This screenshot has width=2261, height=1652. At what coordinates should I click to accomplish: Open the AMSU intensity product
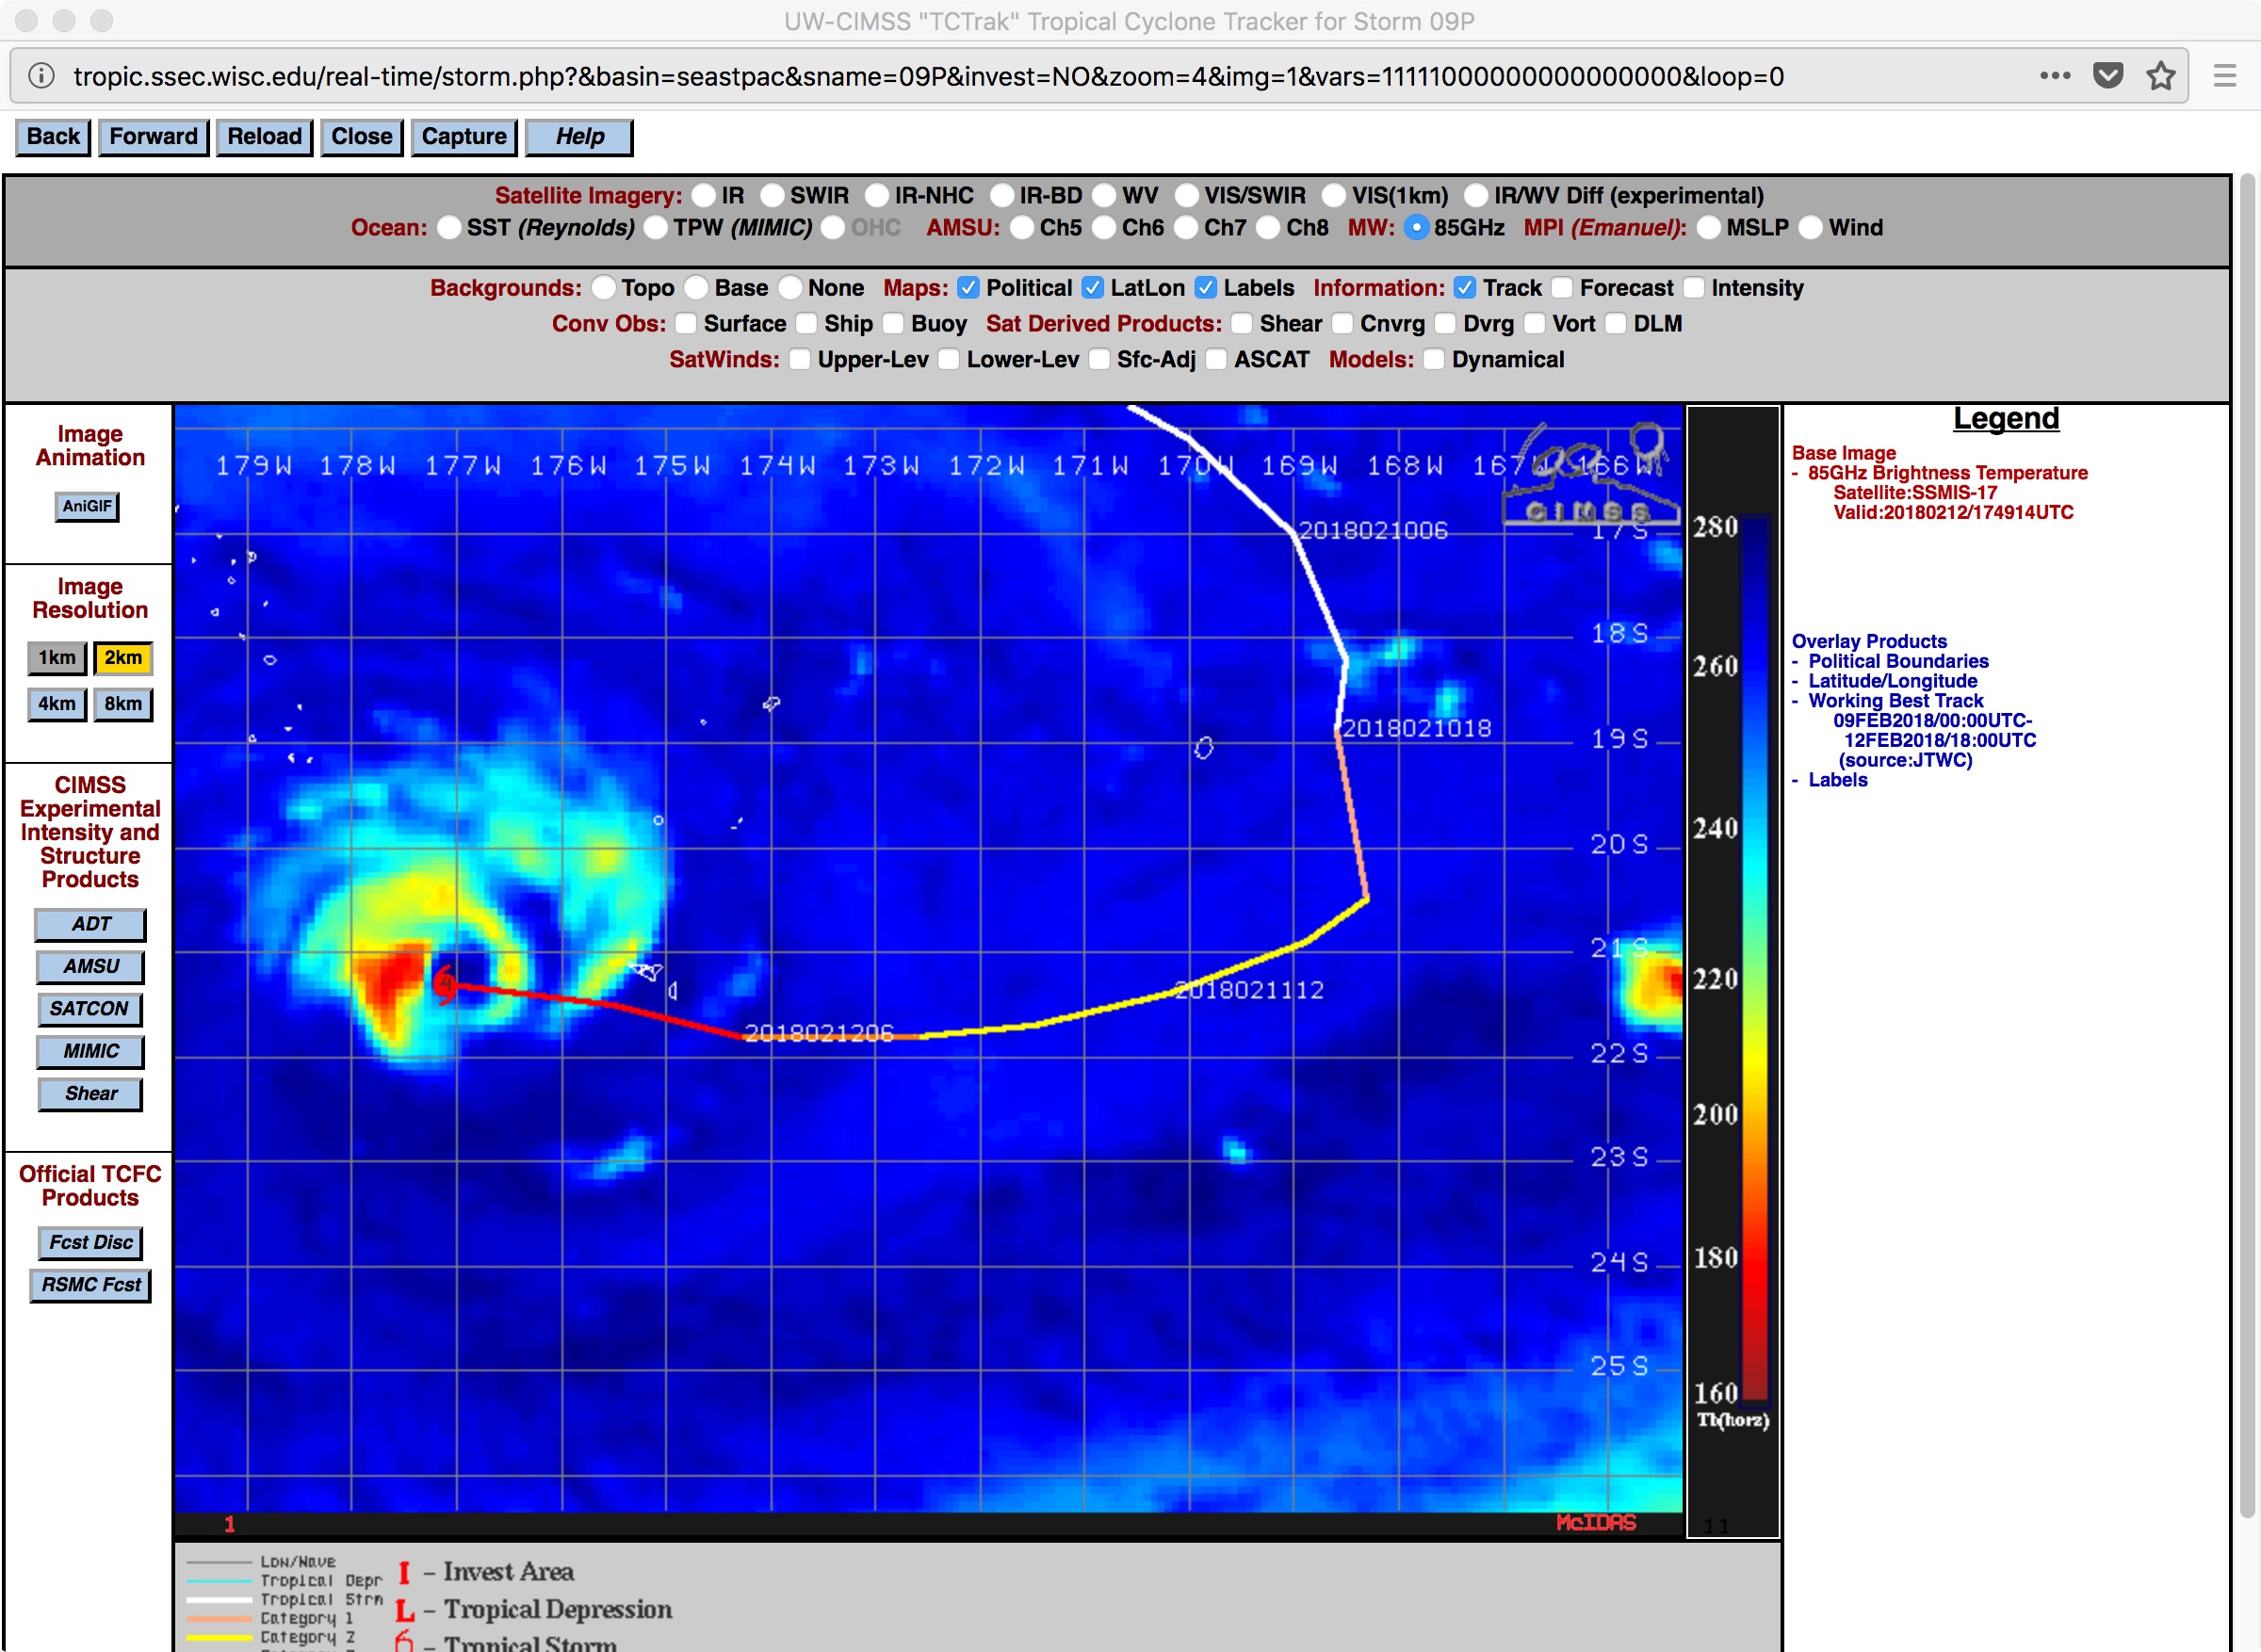[91, 967]
